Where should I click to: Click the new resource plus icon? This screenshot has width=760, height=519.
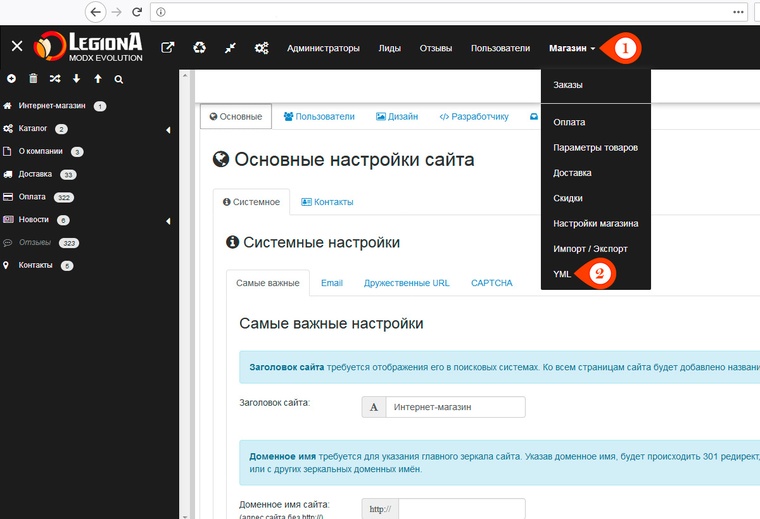(x=11, y=78)
